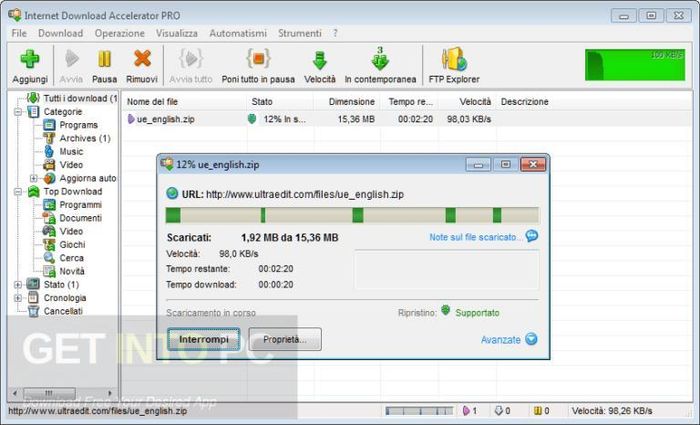Click active downloads count icon in status bar
Screen dimensions: 700x425
point(466,411)
